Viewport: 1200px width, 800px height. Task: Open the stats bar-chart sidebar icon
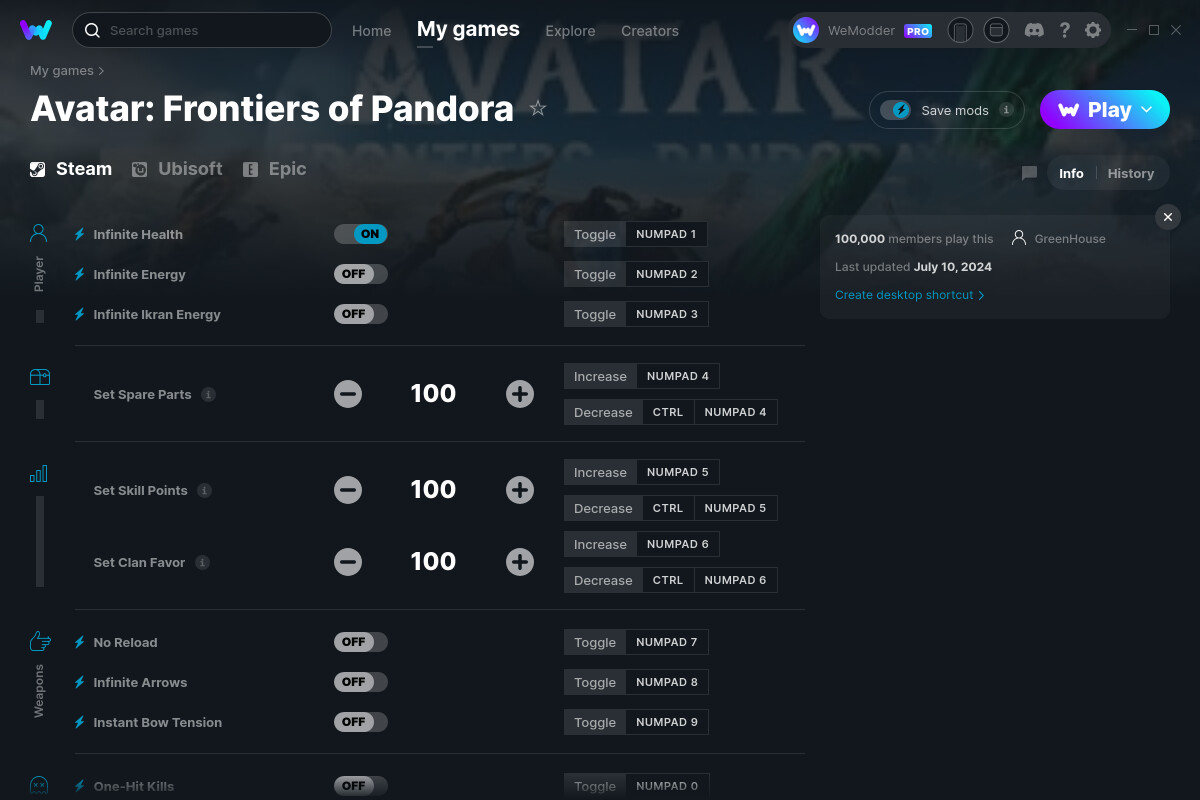[x=39, y=473]
